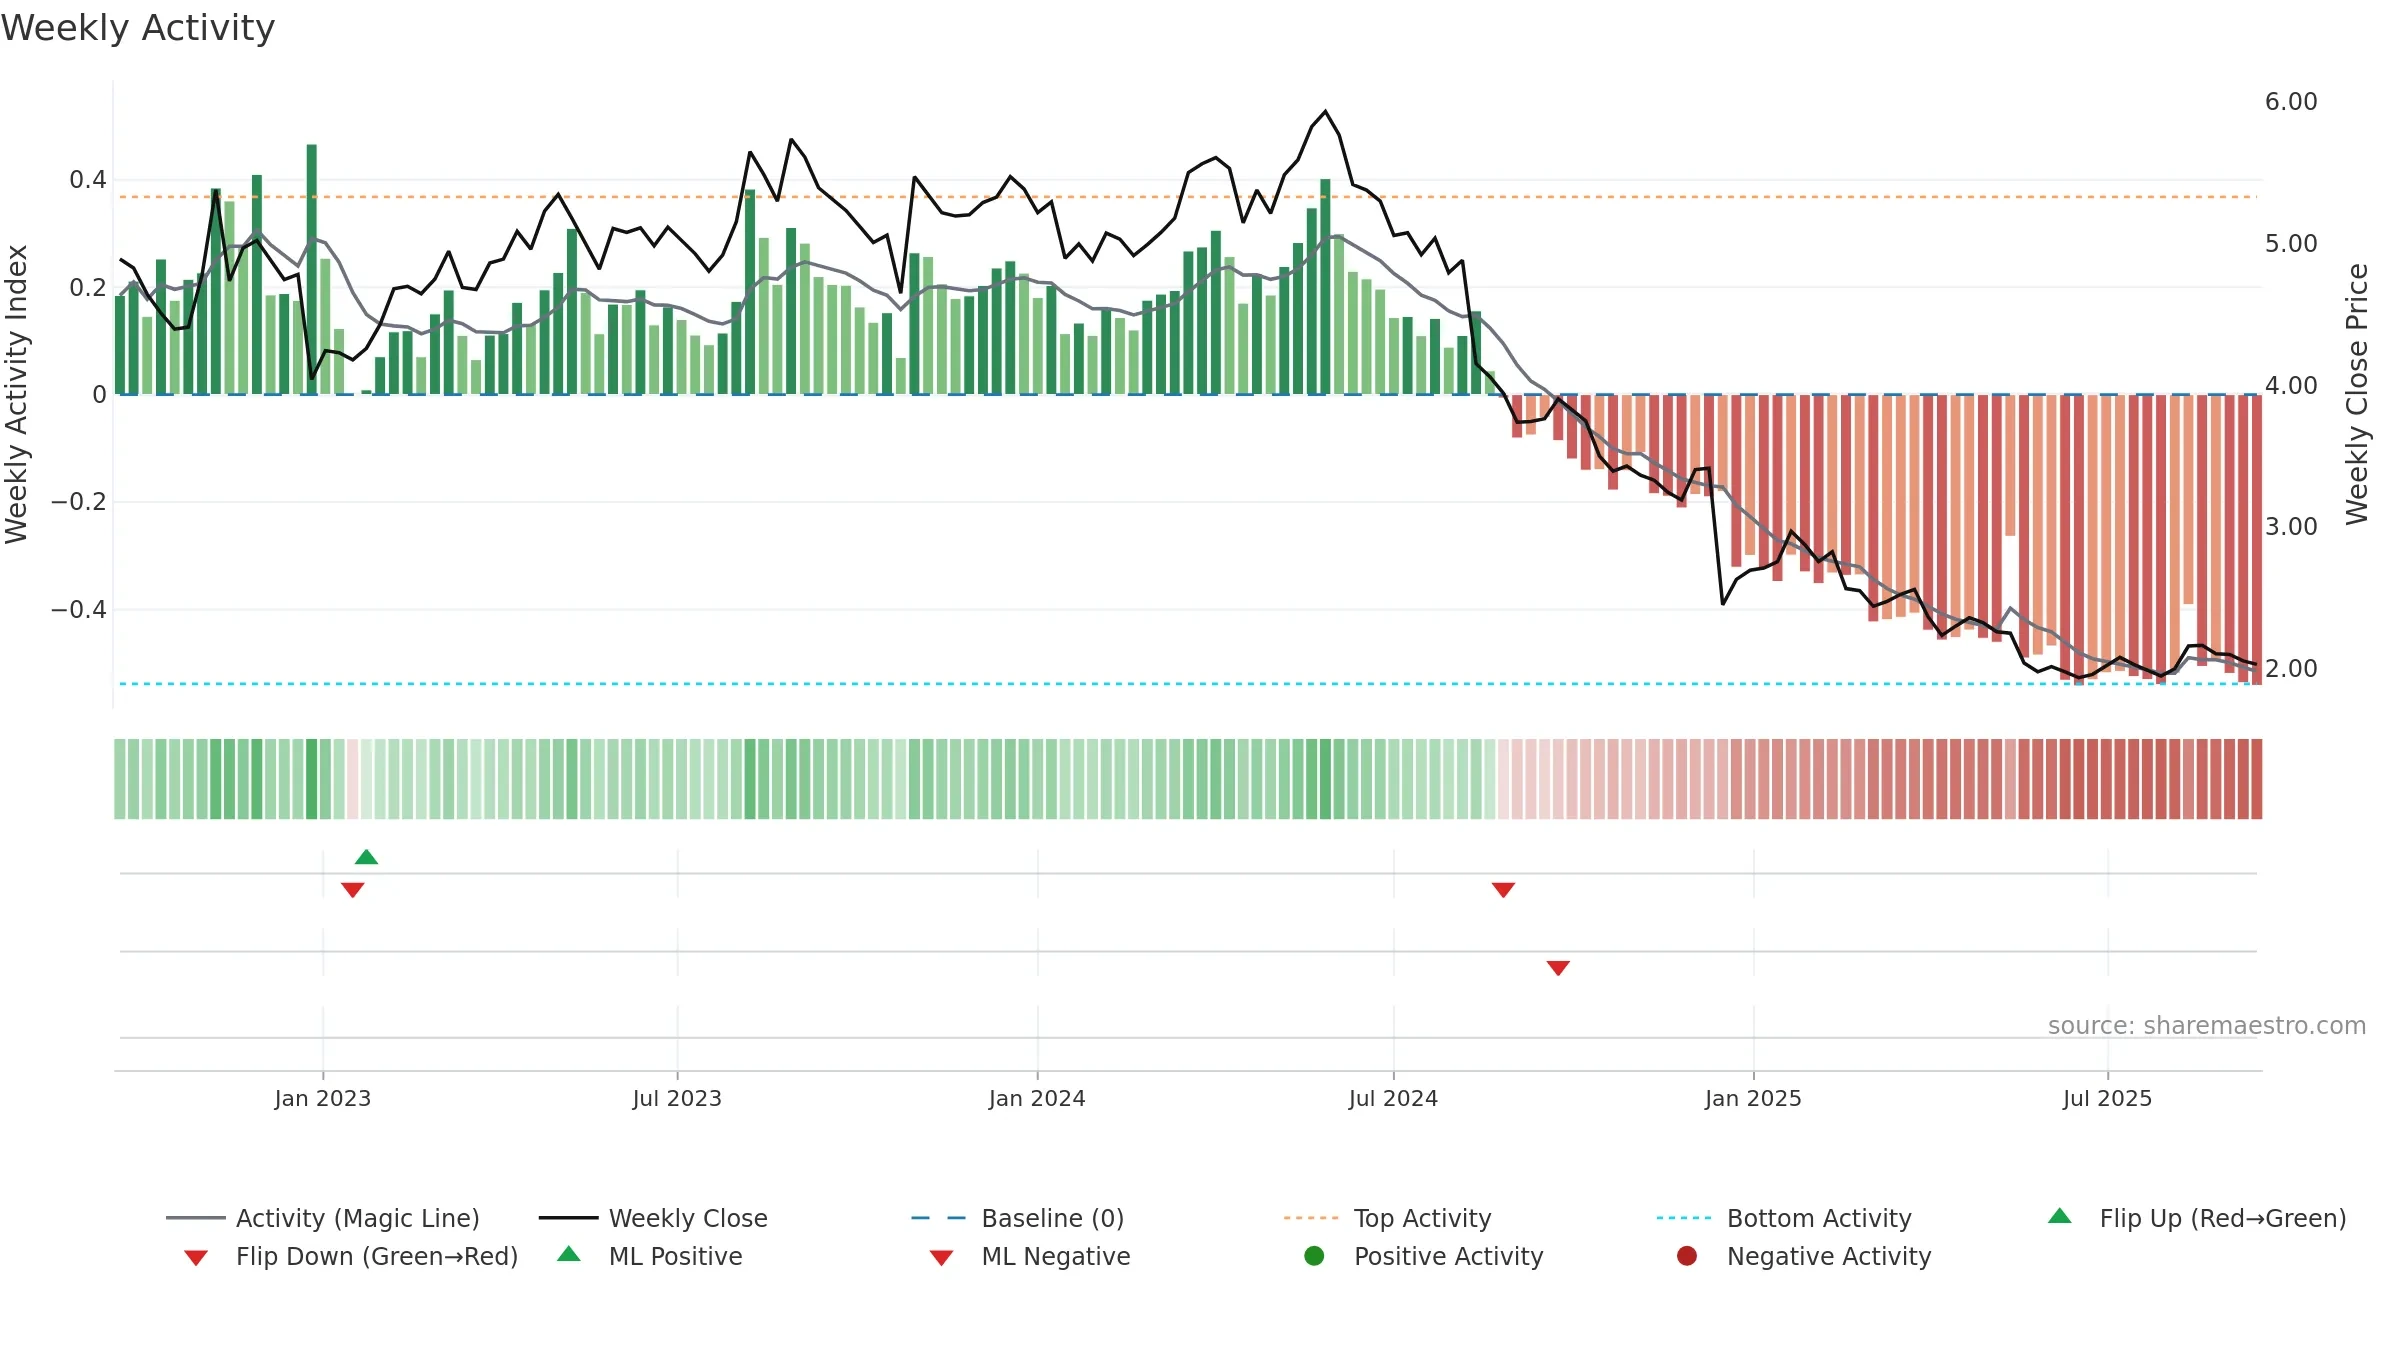Toggle the Activity (Magic Line) legend entry
2400x1350 pixels.
pos(322,1218)
